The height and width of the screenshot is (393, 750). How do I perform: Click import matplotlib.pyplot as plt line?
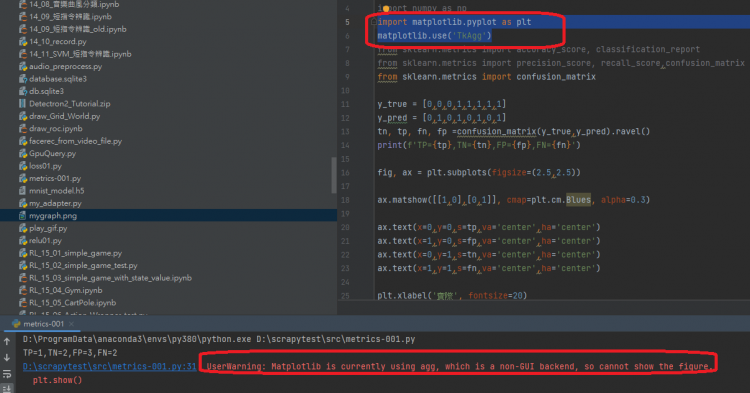coord(454,22)
